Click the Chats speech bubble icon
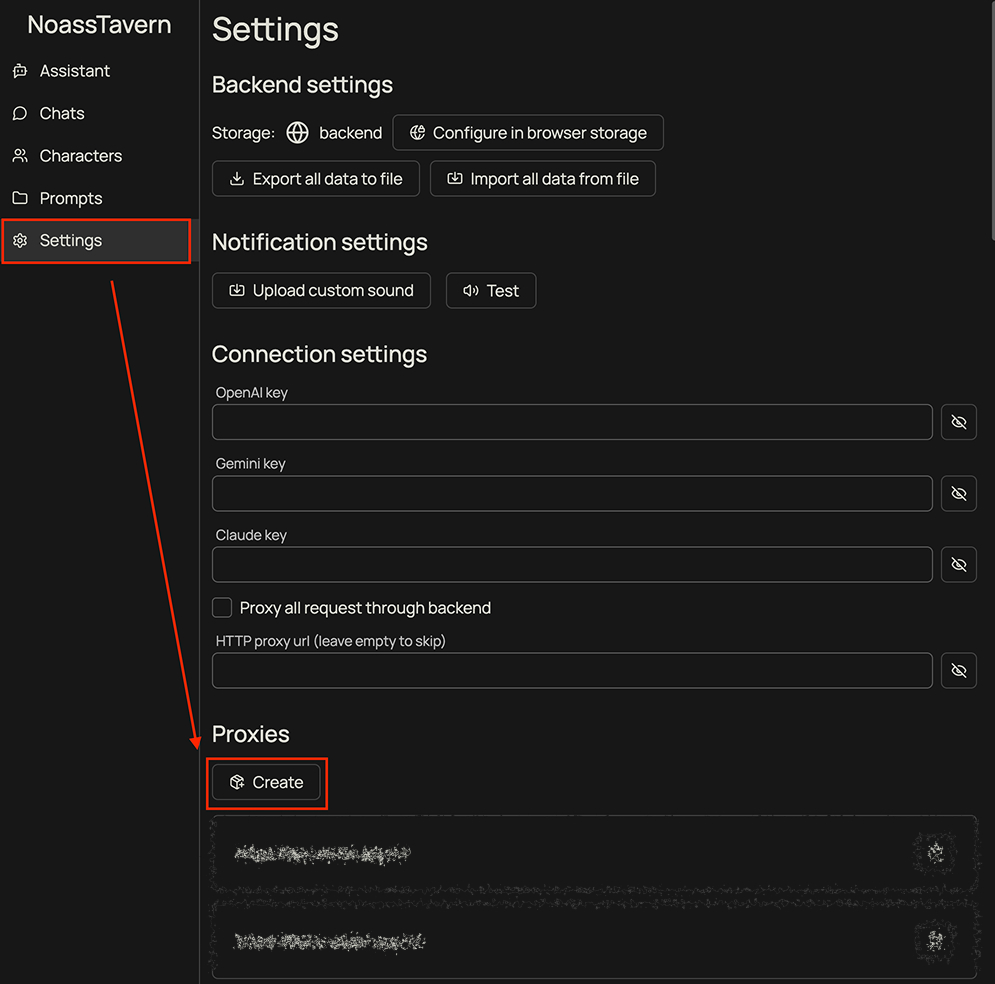This screenshot has height=984, width=995. click(20, 114)
